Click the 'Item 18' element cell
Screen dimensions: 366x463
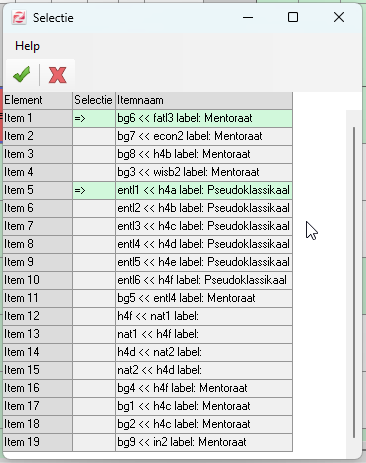(38, 424)
